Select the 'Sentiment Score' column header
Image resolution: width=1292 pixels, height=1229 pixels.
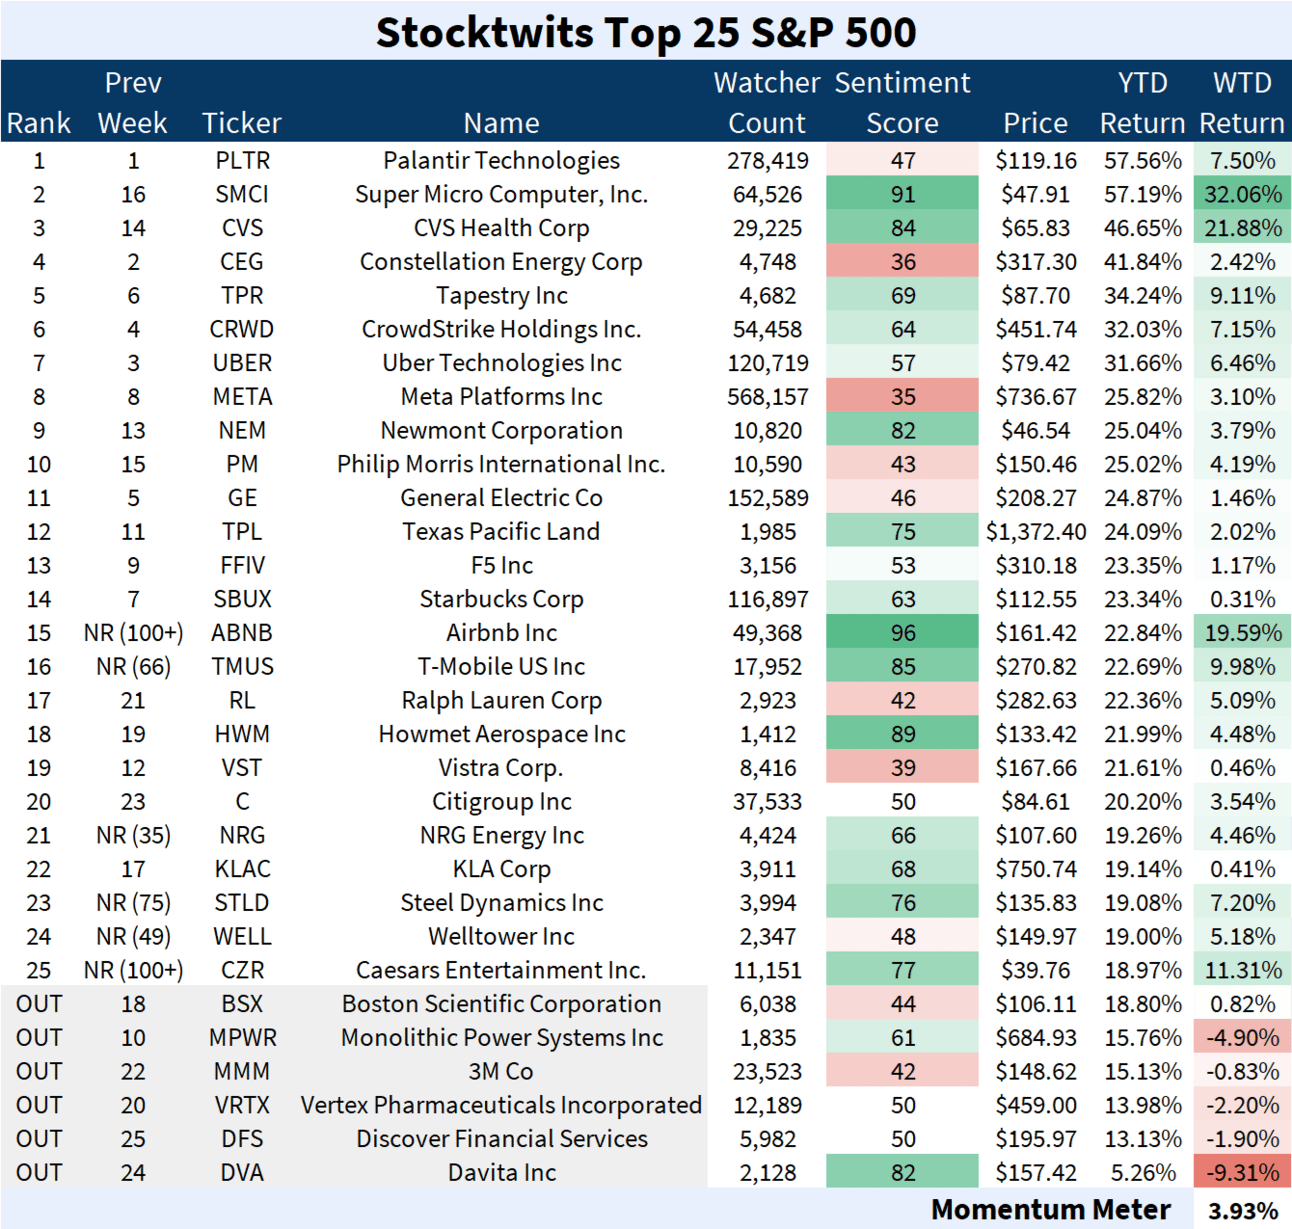(x=903, y=102)
